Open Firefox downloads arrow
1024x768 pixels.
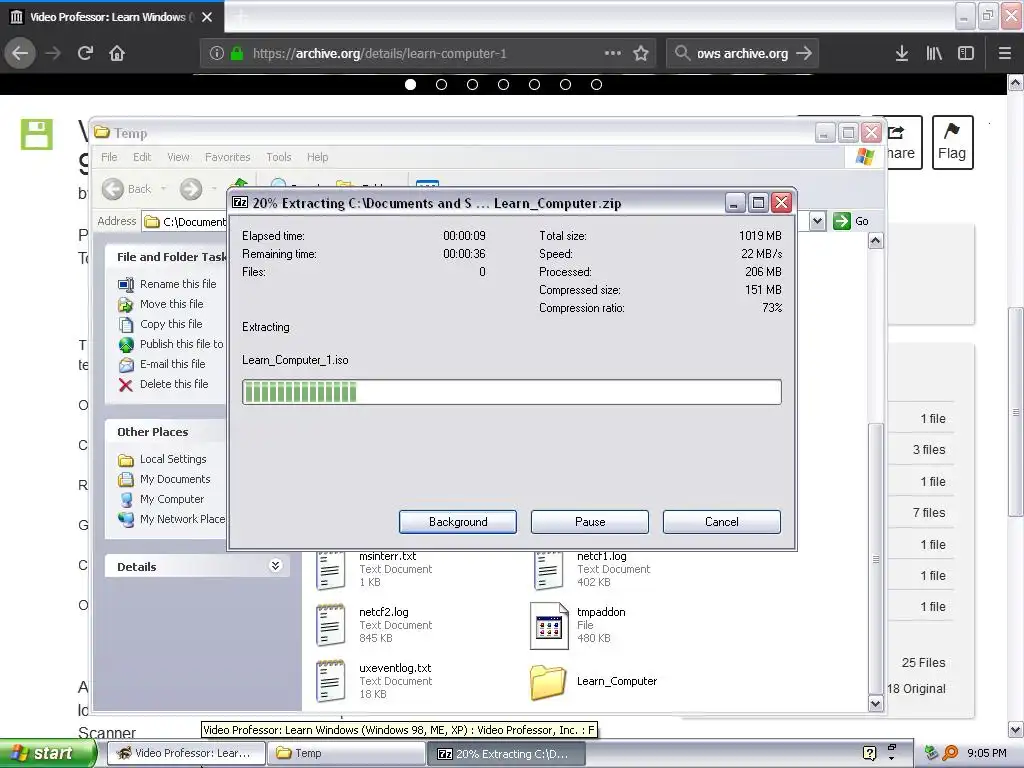(902, 53)
